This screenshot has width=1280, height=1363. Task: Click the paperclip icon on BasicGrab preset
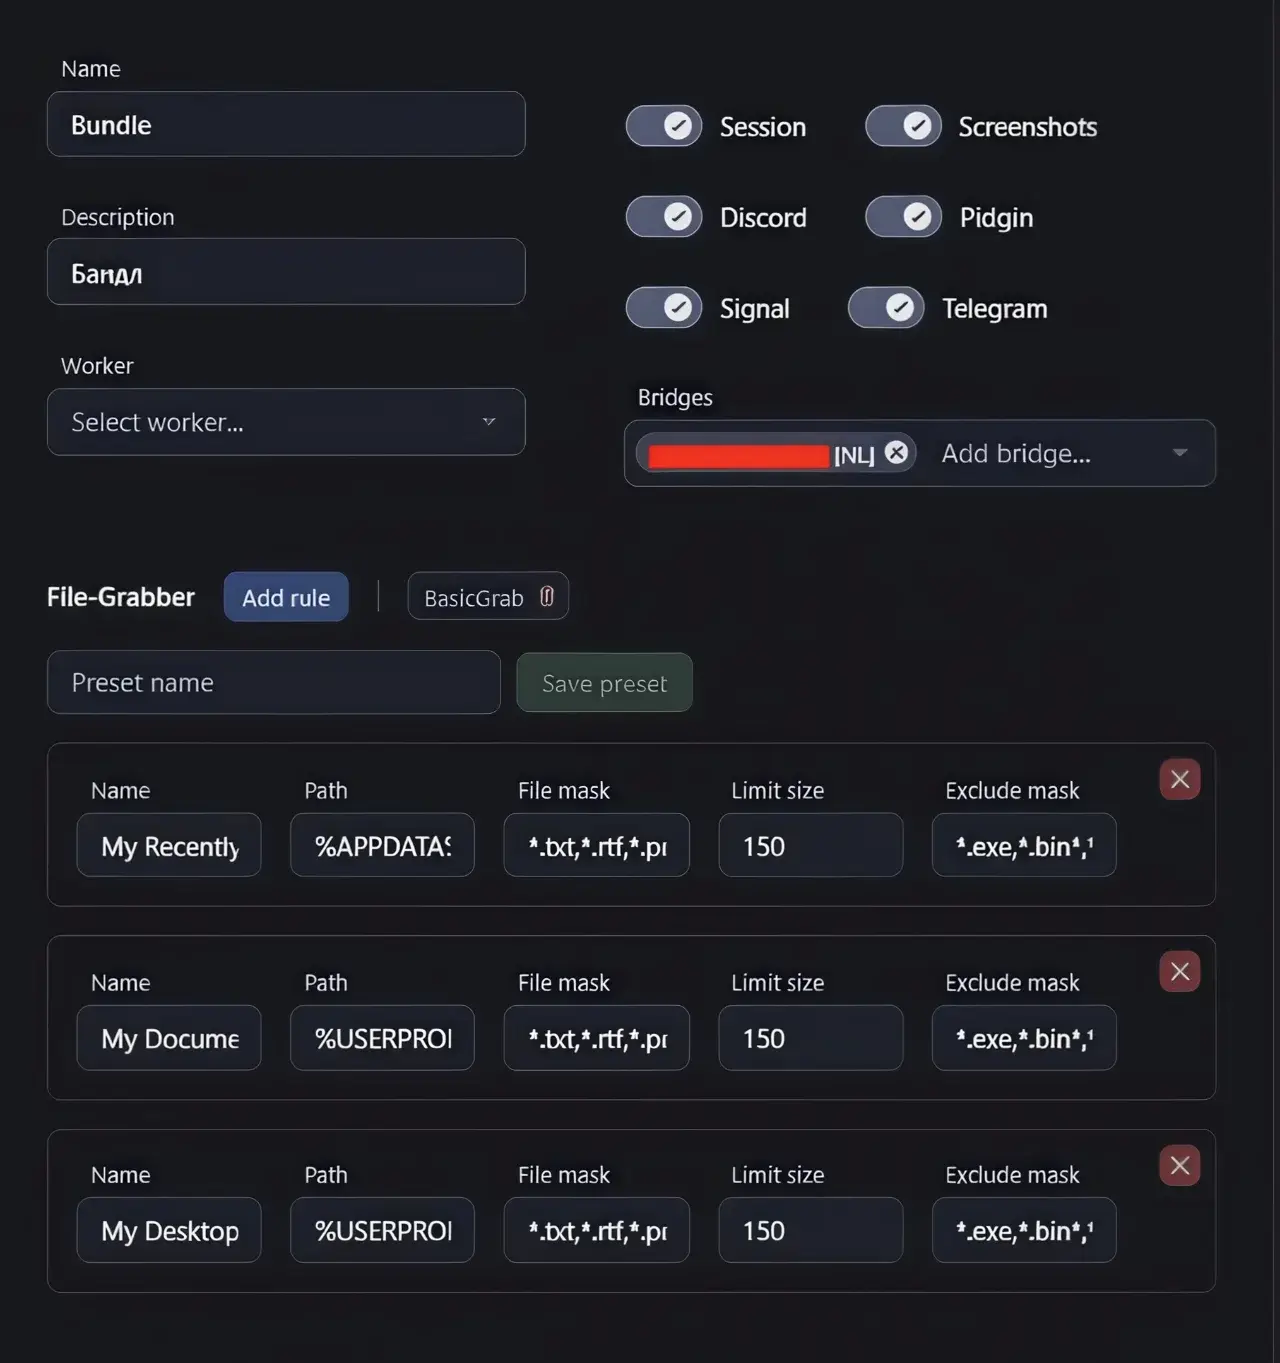[547, 597]
